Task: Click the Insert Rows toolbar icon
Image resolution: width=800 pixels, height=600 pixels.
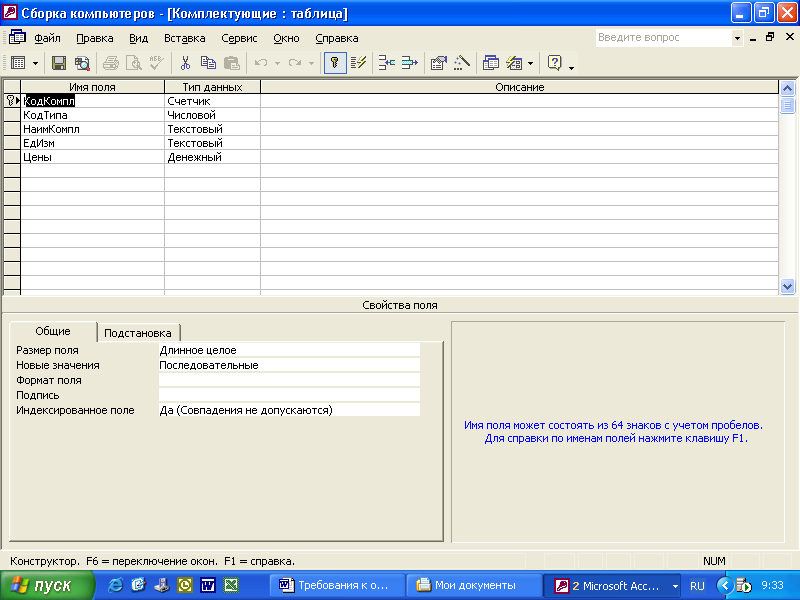Action: [386, 63]
